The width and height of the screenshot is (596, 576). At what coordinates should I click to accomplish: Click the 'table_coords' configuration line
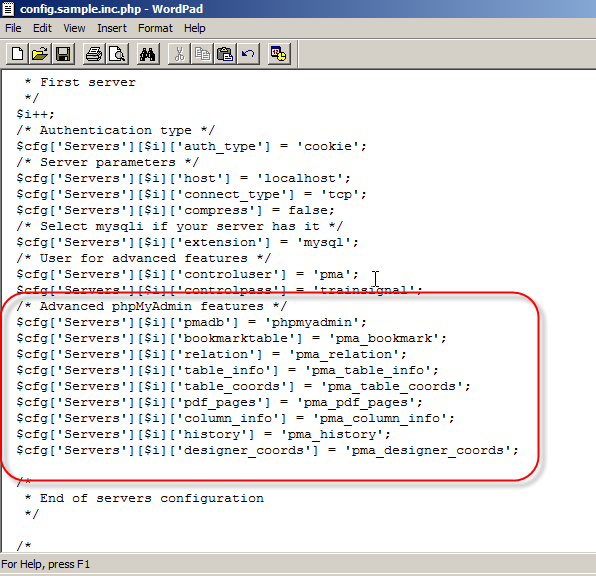tap(244, 386)
